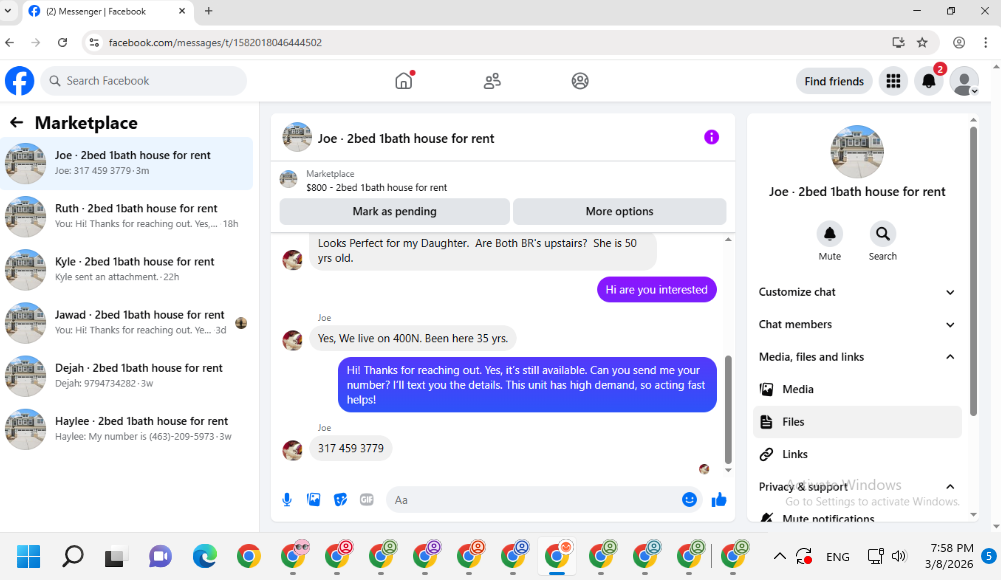Open the Files section
The height and width of the screenshot is (580, 1001).
point(857,422)
